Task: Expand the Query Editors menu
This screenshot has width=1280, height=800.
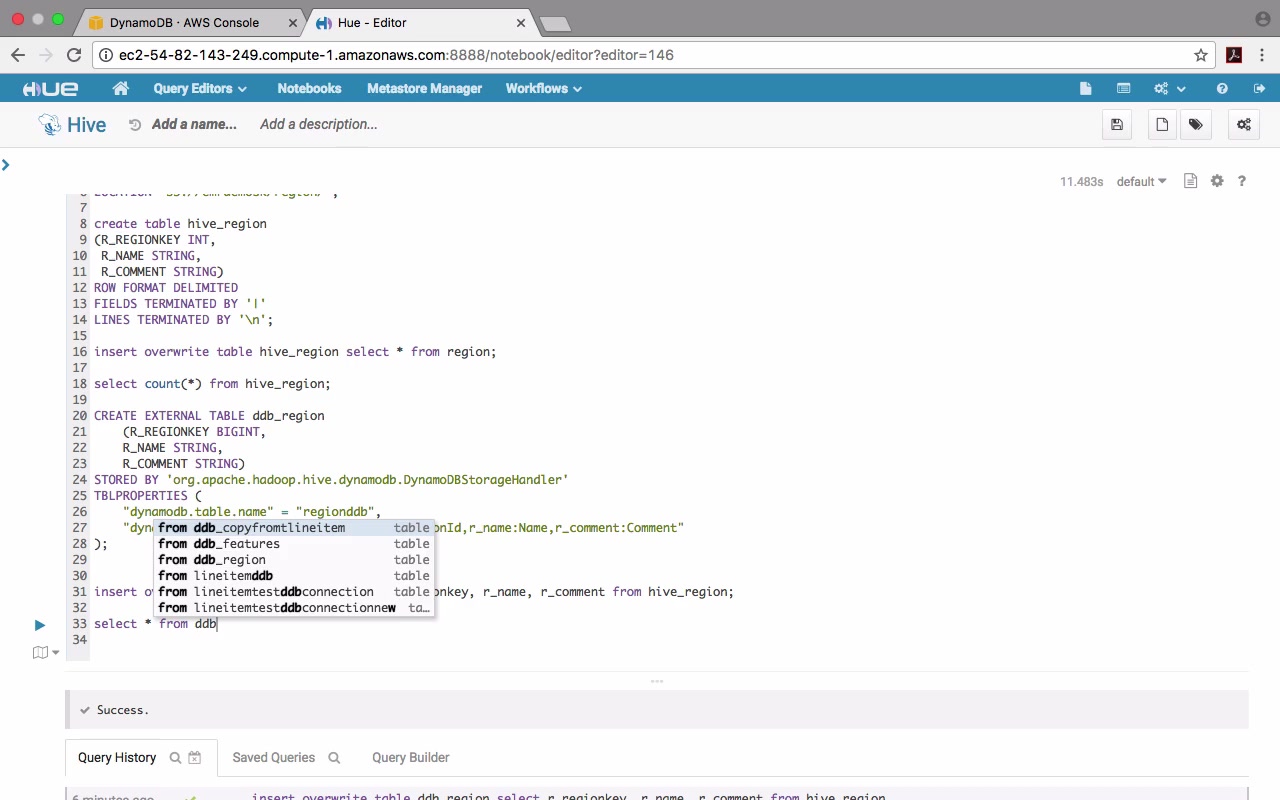Action: coord(200,89)
